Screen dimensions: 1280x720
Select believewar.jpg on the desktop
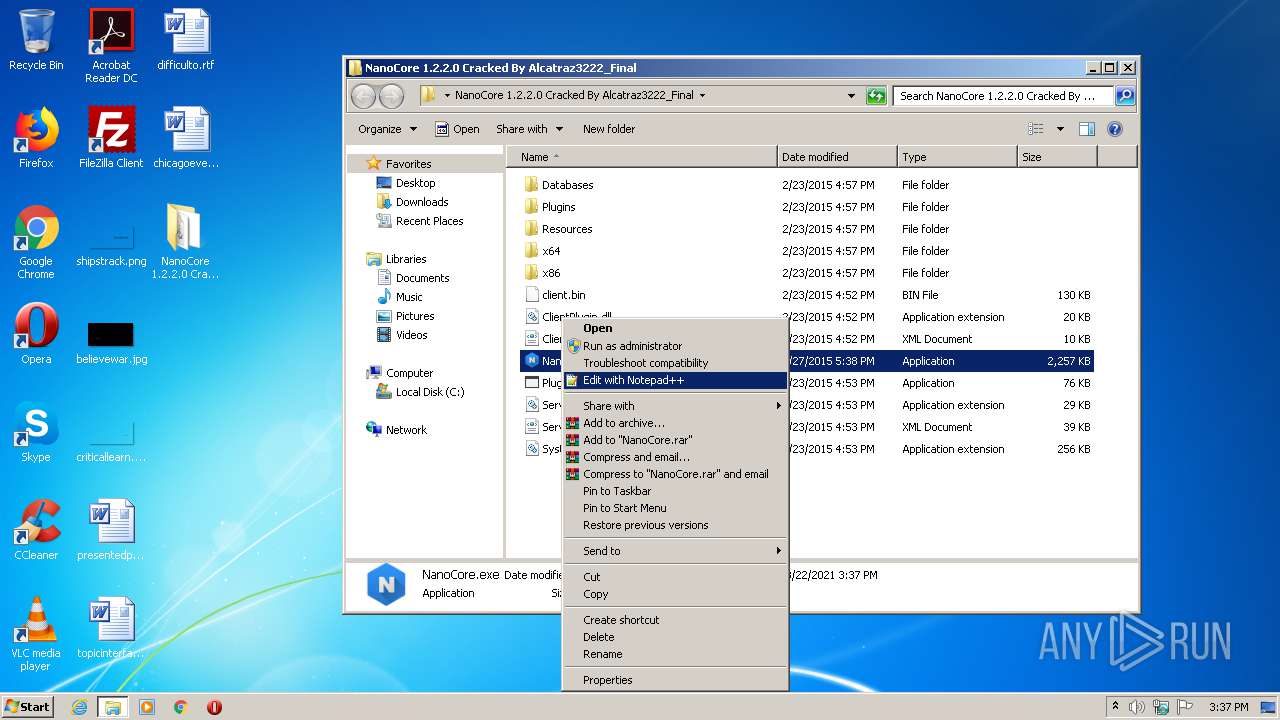(111, 342)
